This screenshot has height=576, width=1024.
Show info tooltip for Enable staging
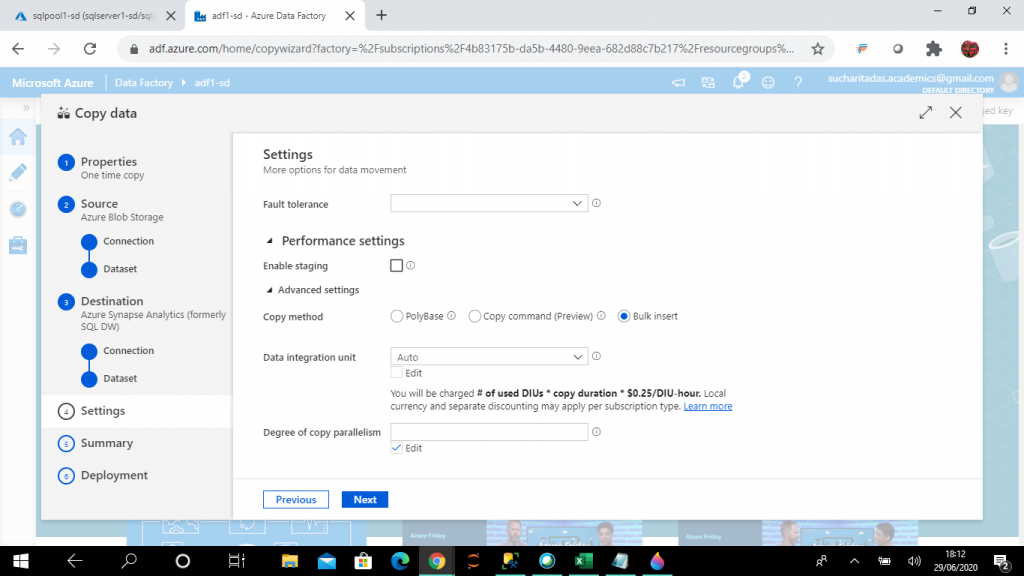[x=410, y=265]
